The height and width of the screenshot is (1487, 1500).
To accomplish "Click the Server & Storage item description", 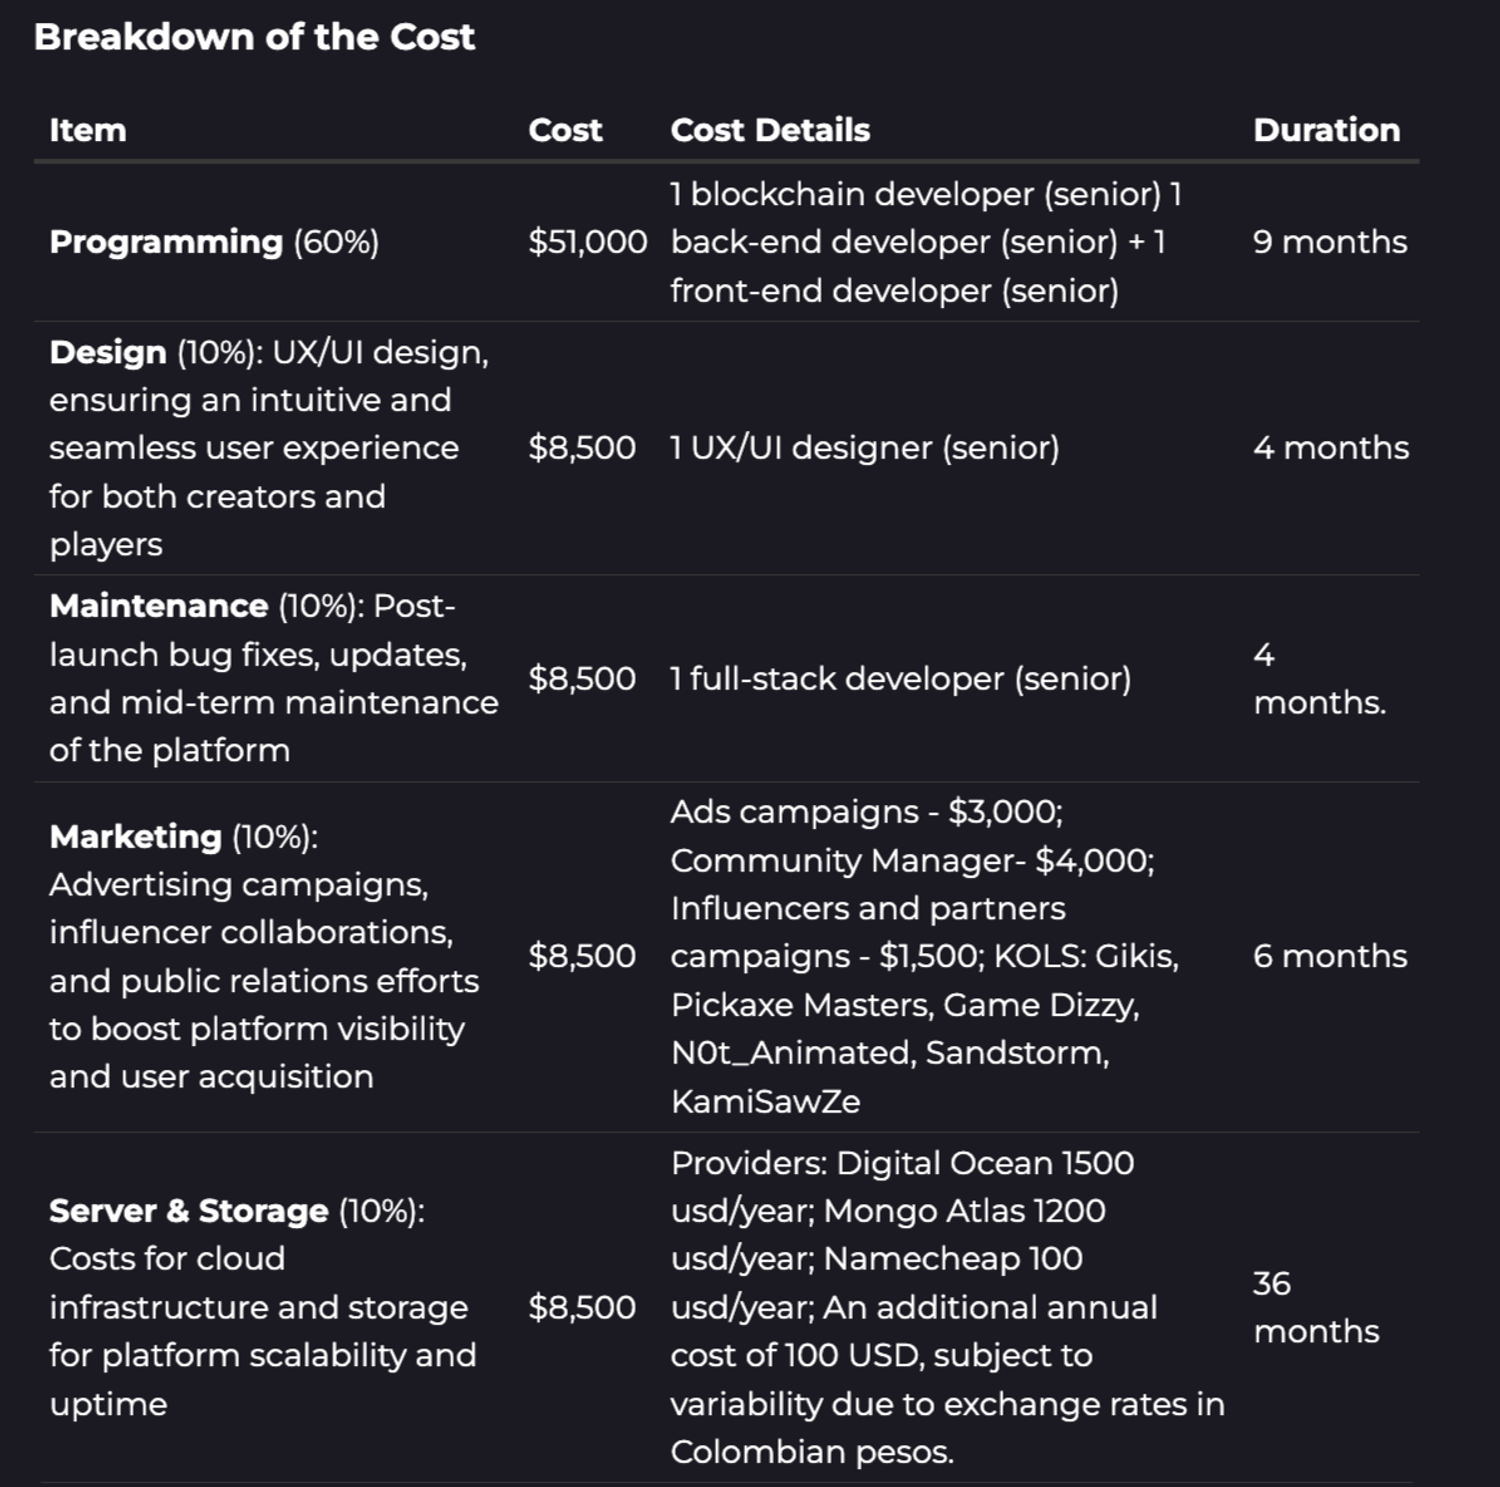I will (x=262, y=1307).
